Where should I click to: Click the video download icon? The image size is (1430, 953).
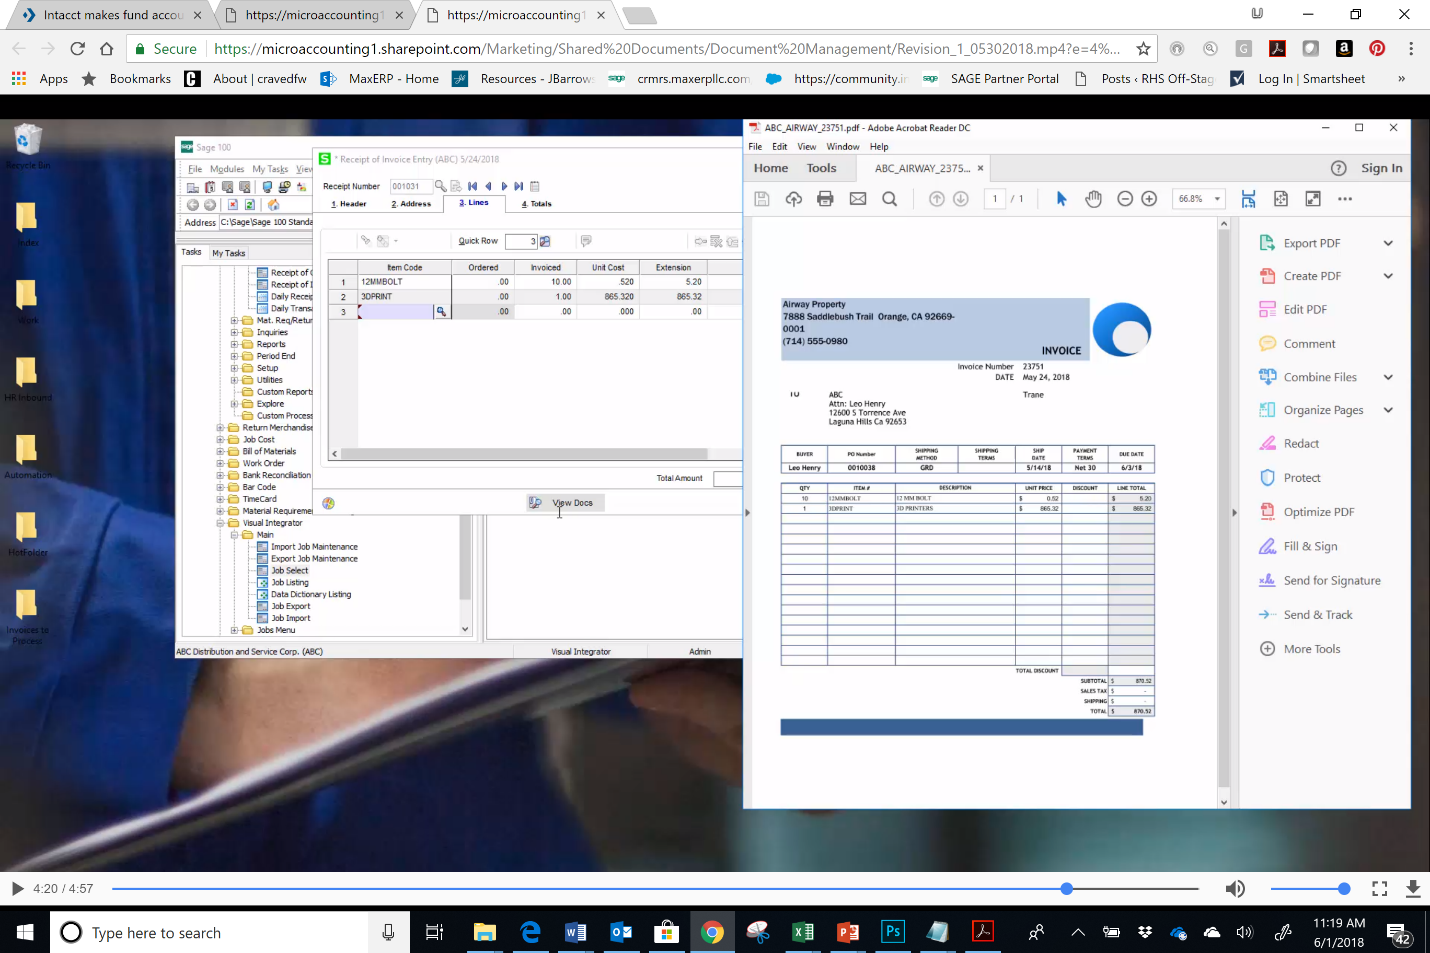(x=1413, y=888)
